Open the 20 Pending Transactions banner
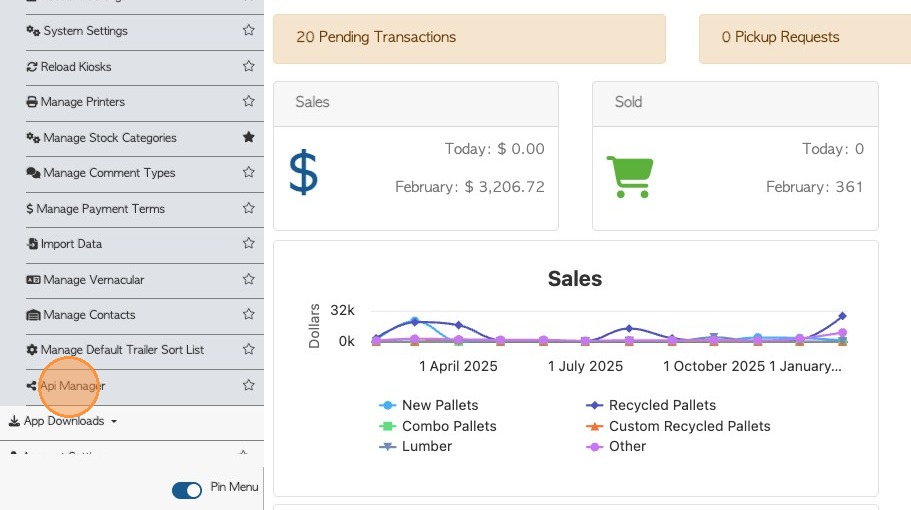 [x=376, y=37]
